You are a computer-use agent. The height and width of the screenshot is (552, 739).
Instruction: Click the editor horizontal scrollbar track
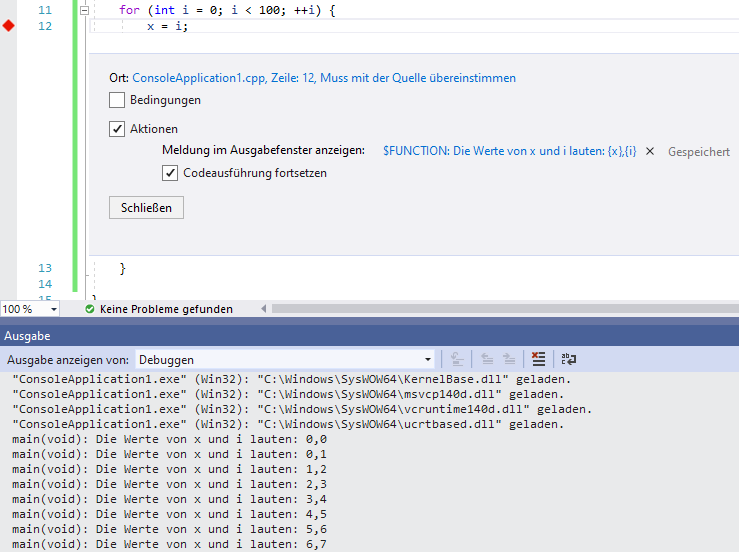pyautogui.click(x=505, y=309)
